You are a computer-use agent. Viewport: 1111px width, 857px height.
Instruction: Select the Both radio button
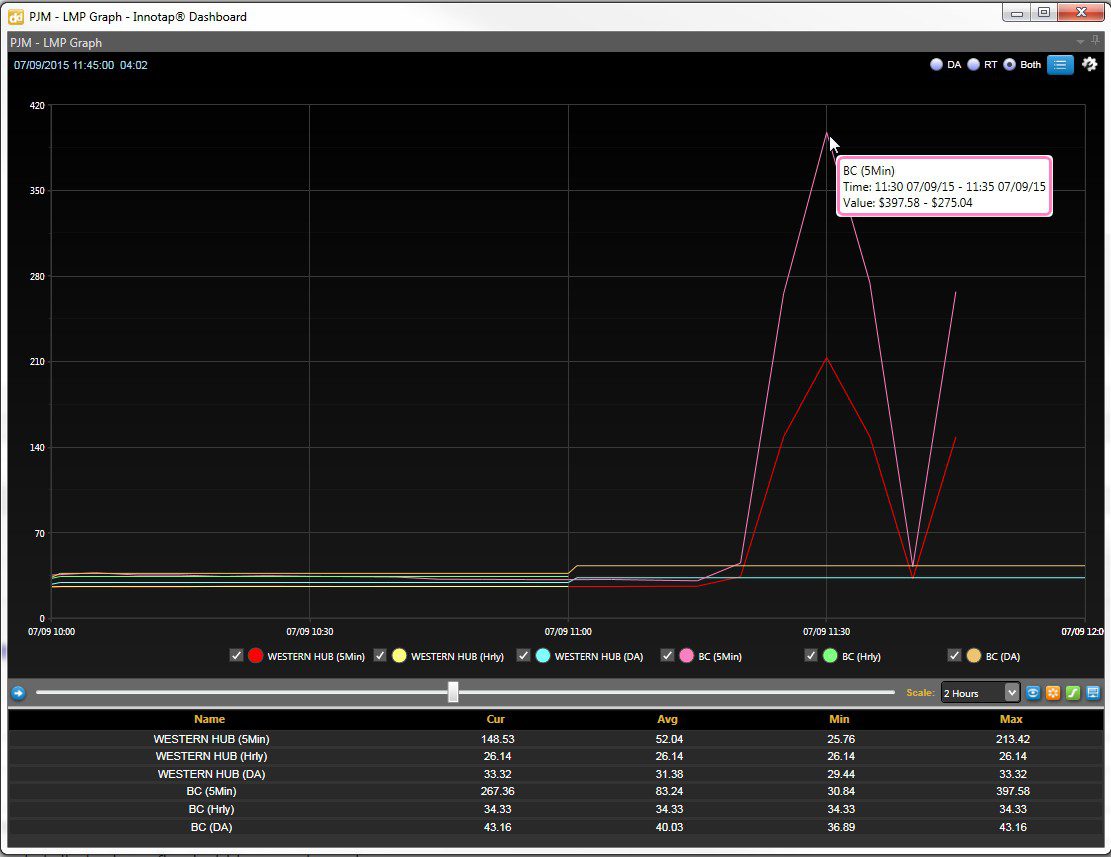coord(1010,64)
